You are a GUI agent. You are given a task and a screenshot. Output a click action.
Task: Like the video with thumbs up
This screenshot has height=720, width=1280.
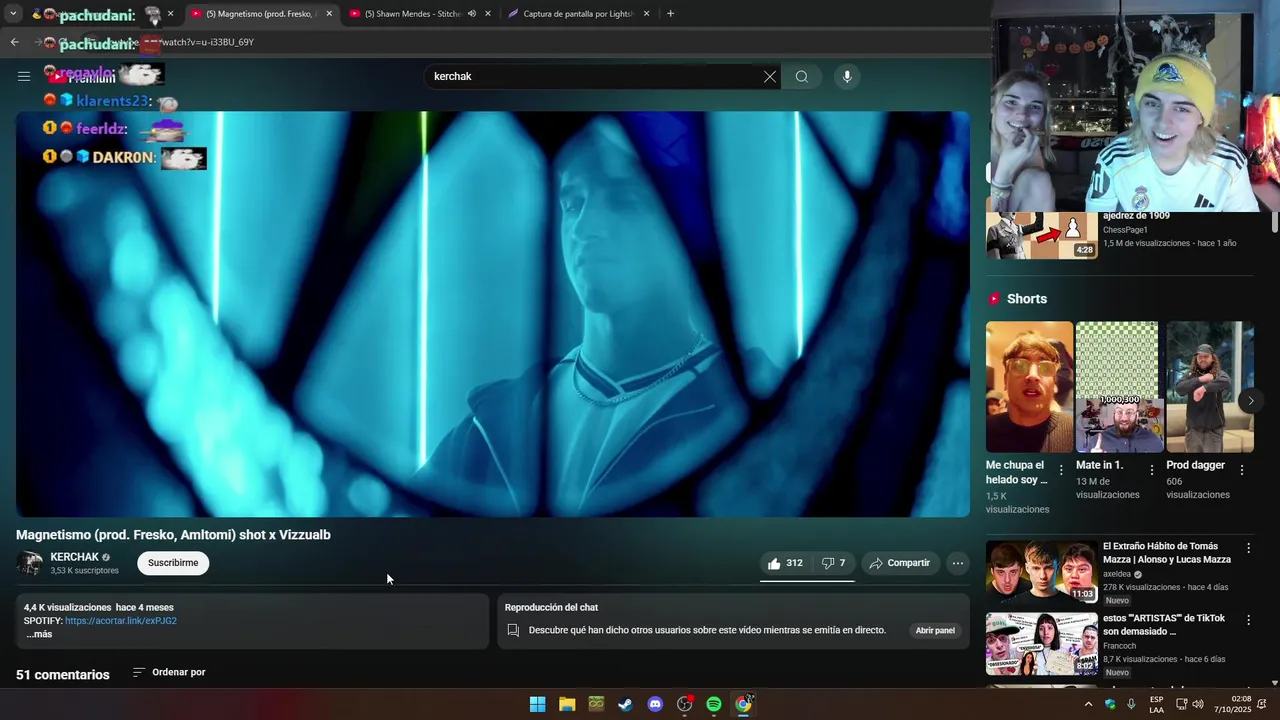pos(785,563)
